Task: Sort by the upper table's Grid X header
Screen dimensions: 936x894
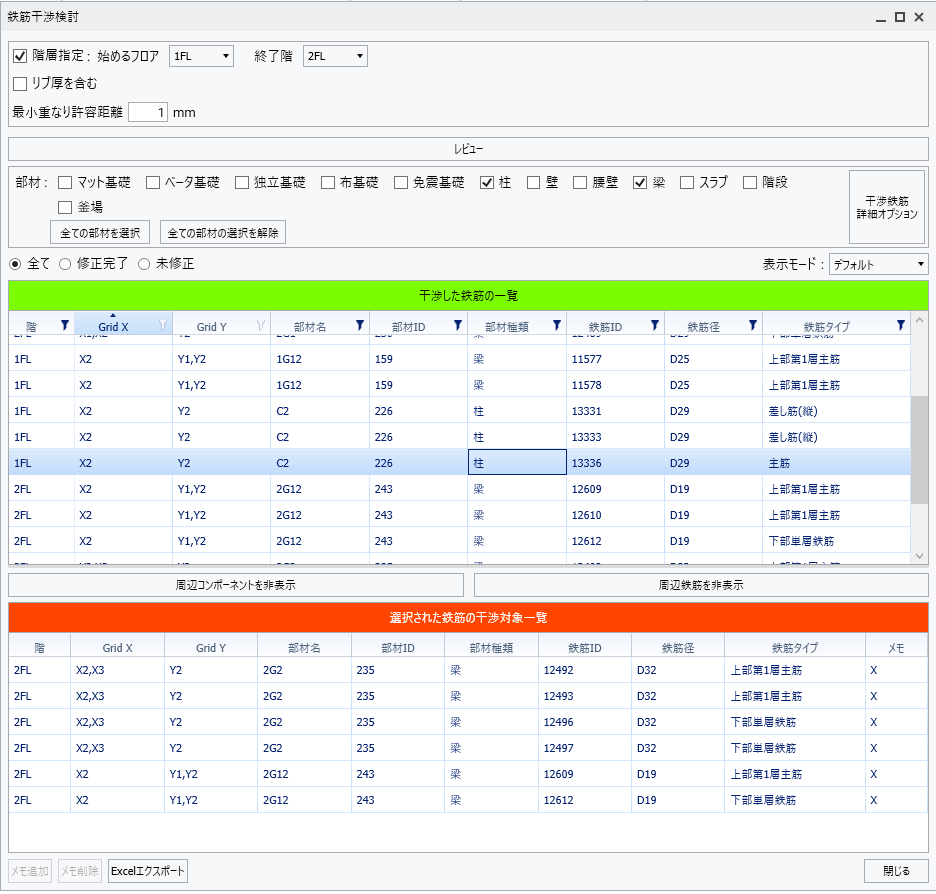Action: tap(113, 326)
